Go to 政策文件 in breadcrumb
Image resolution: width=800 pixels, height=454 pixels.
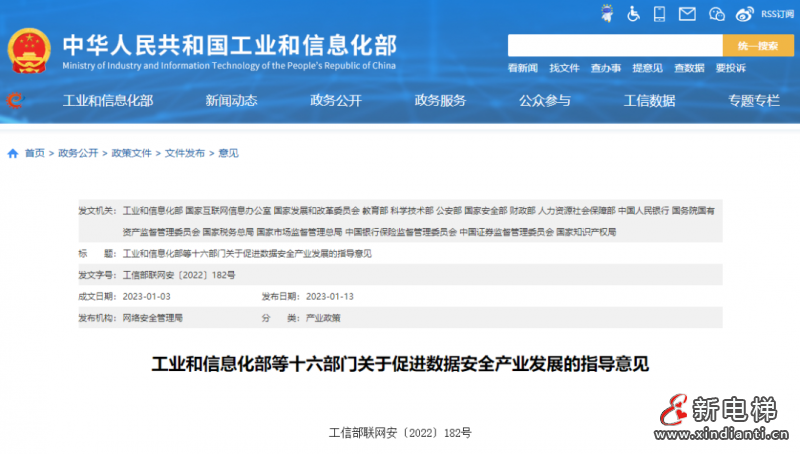point(131,153)
